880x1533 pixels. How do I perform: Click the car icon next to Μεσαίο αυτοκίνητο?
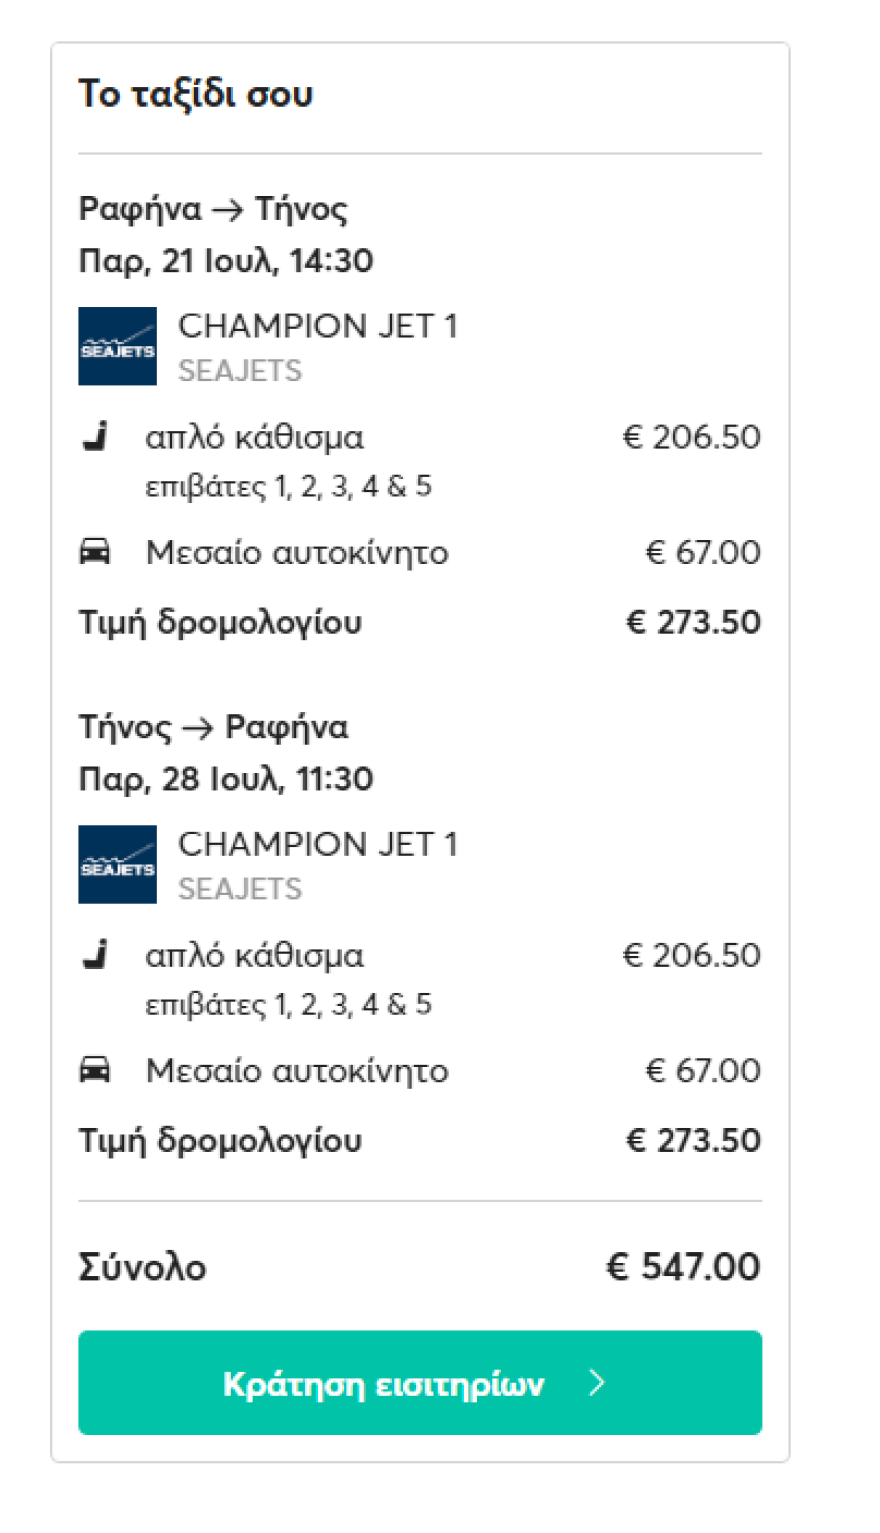[95, 552]
